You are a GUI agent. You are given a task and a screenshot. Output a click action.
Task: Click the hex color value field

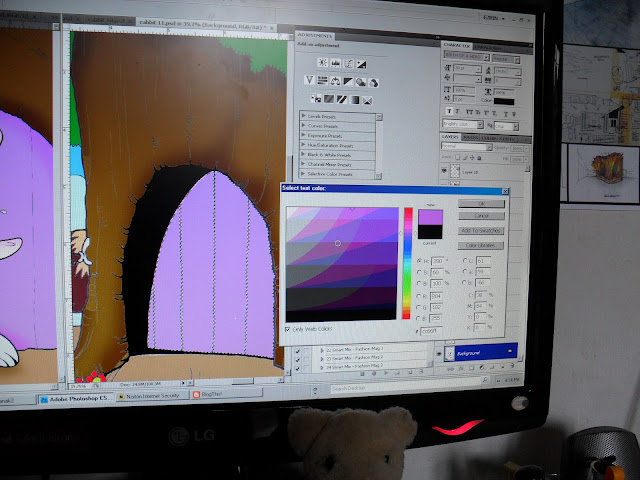click(431, 331)
